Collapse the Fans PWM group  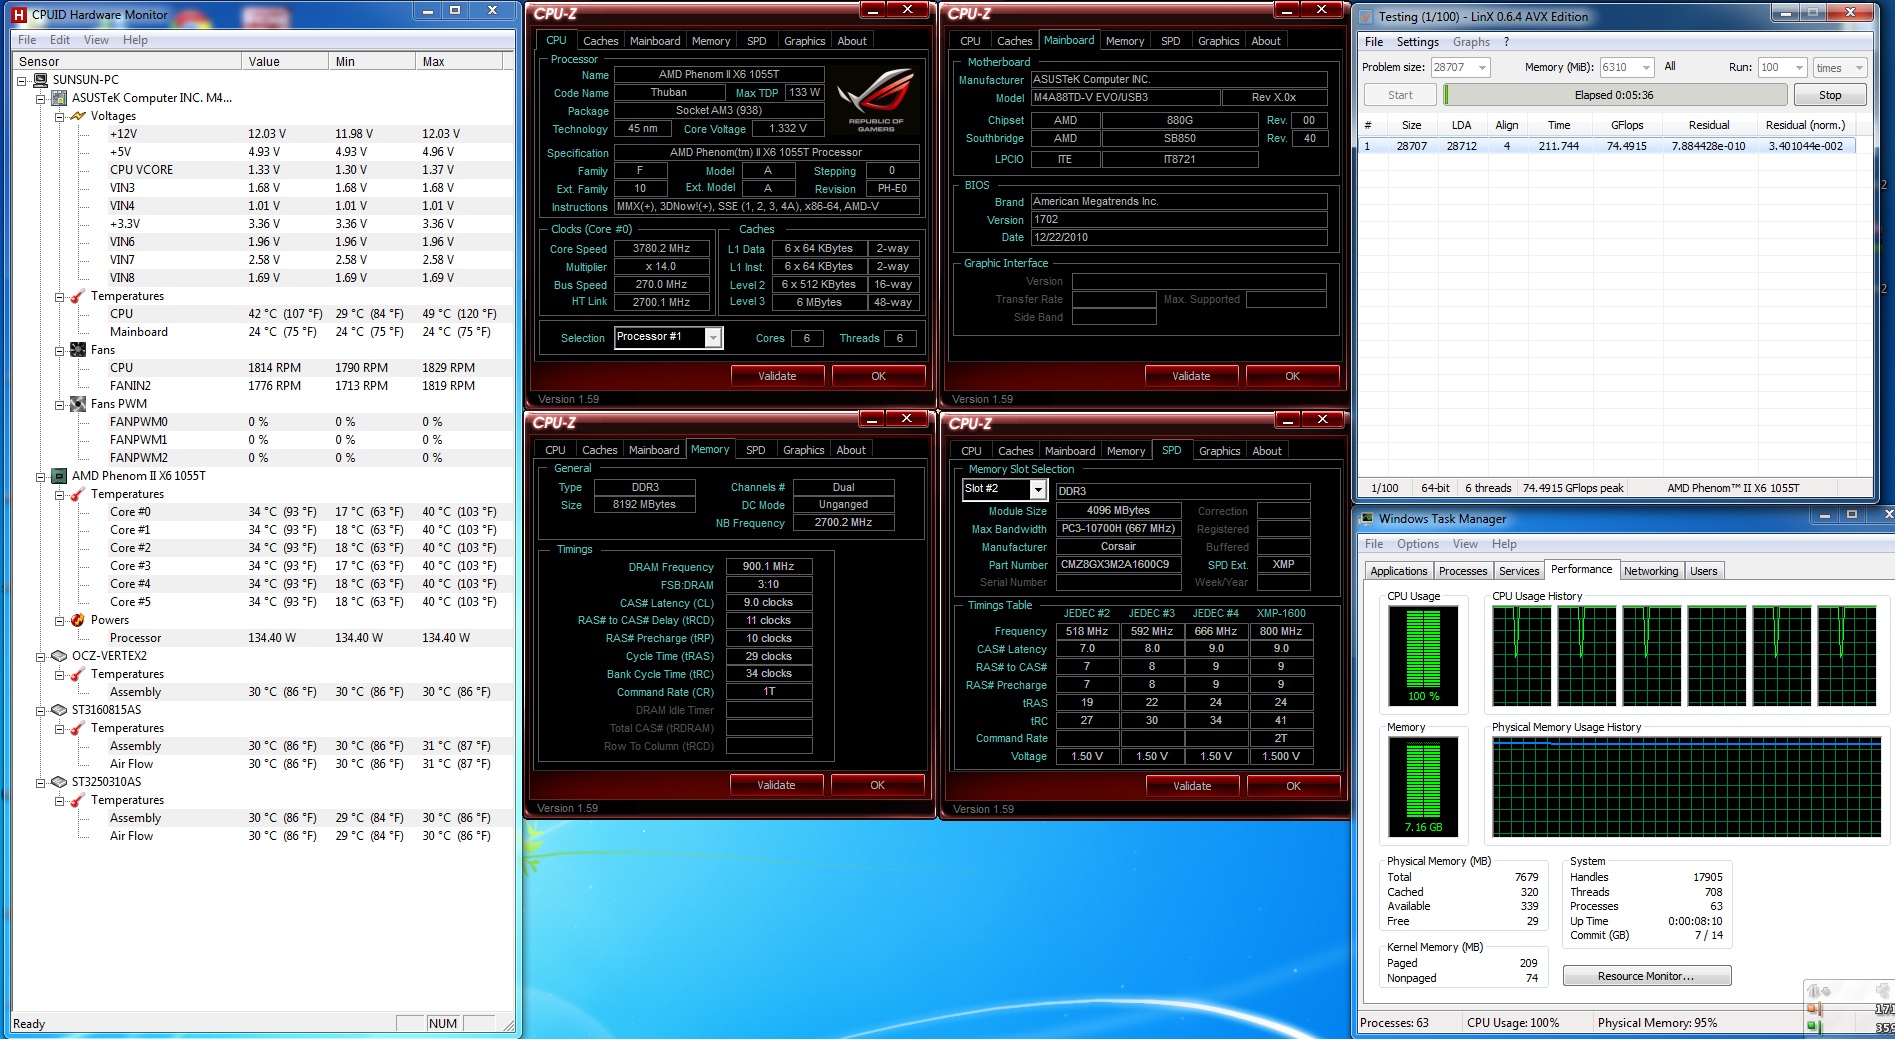pyautogui.click(x=60, y=404)
